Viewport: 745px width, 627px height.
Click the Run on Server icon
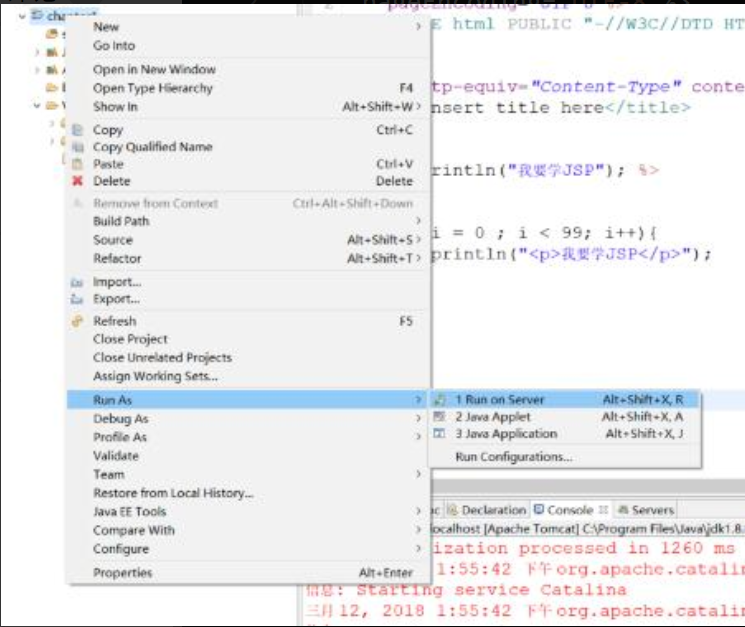[x=439, y=400]
